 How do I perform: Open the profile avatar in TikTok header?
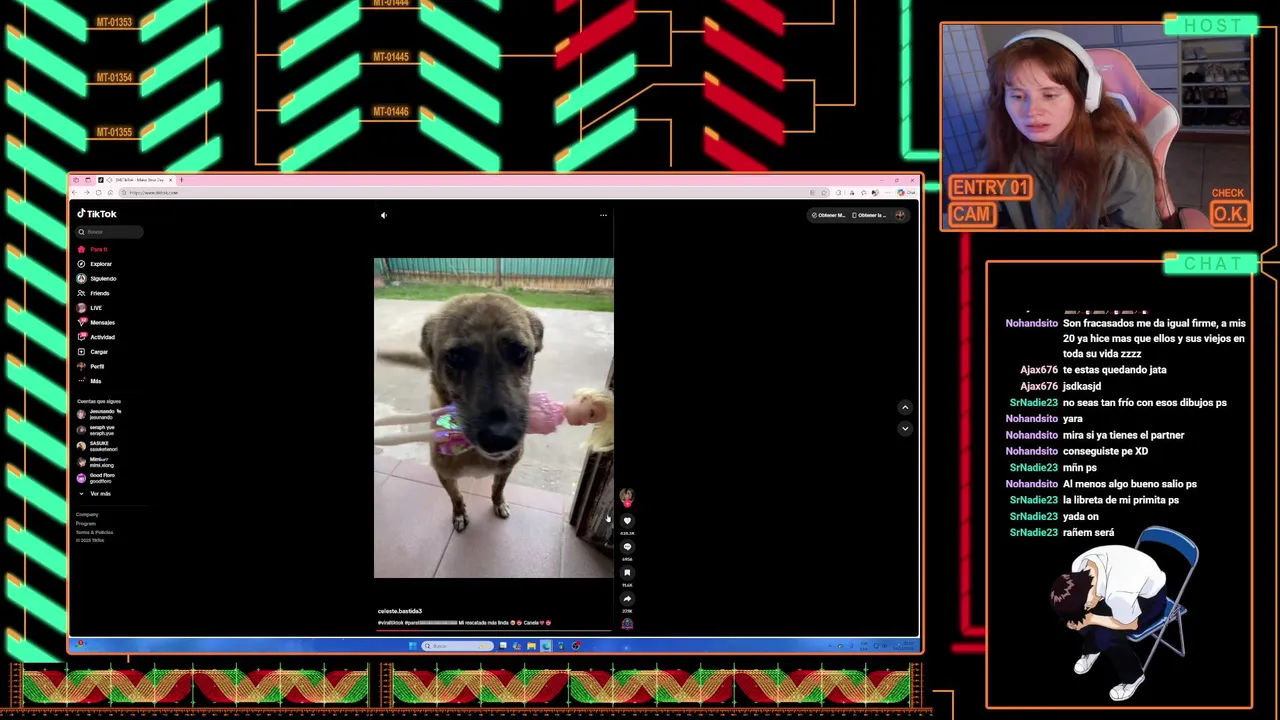[x=900, y=215]
